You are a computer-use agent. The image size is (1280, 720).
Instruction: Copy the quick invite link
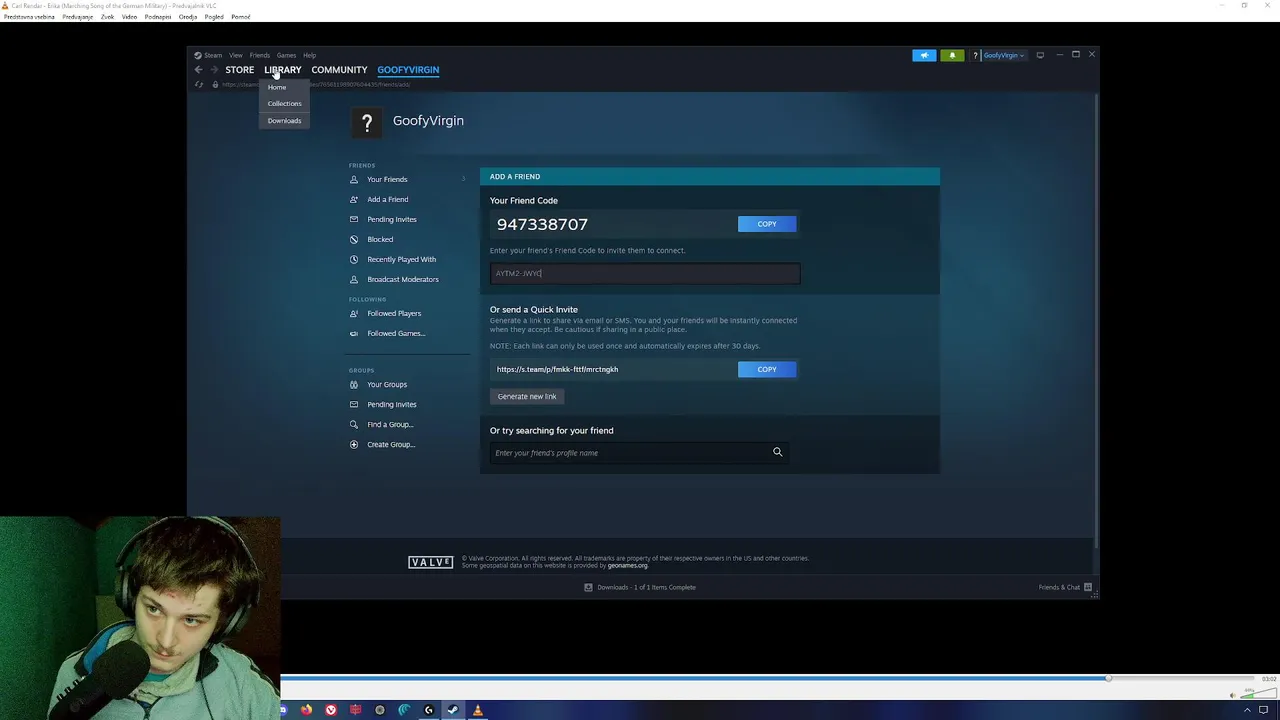click(x=767, y=369)
